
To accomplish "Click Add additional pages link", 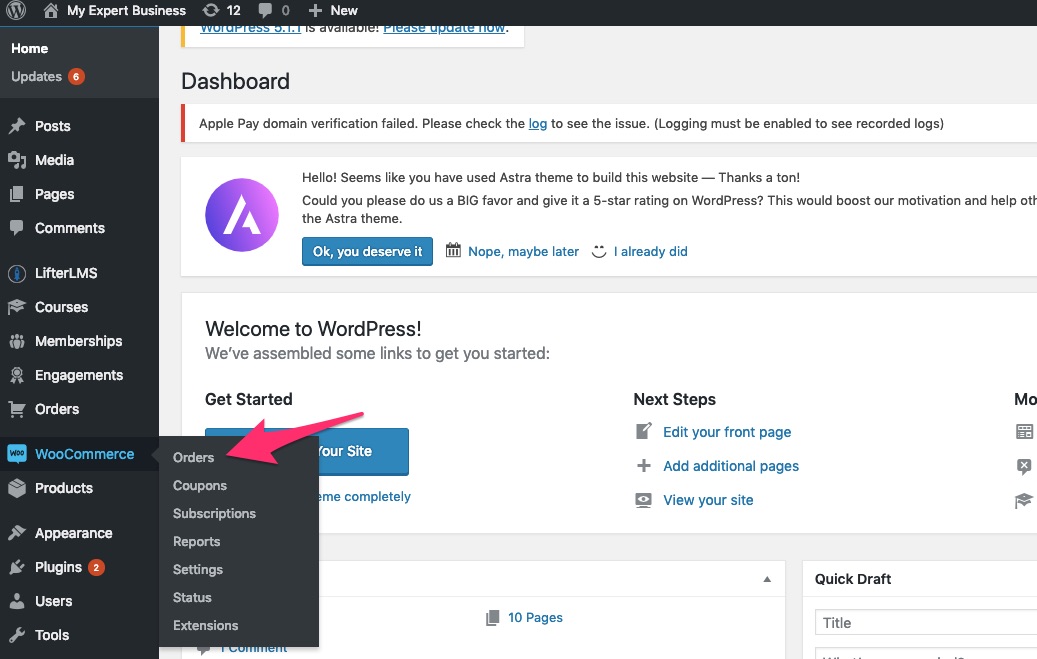I will (x=731, y=466).
